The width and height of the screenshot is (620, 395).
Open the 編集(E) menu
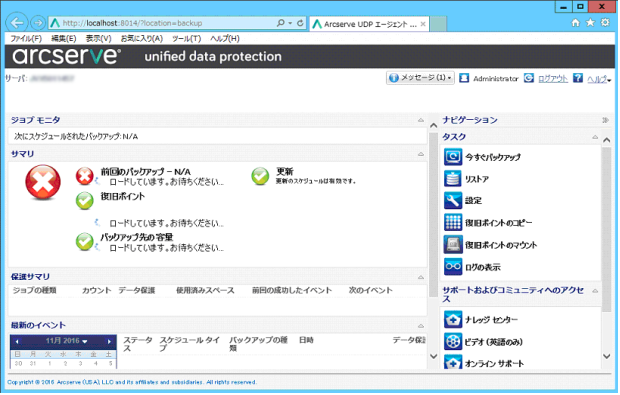click(64, 38)
